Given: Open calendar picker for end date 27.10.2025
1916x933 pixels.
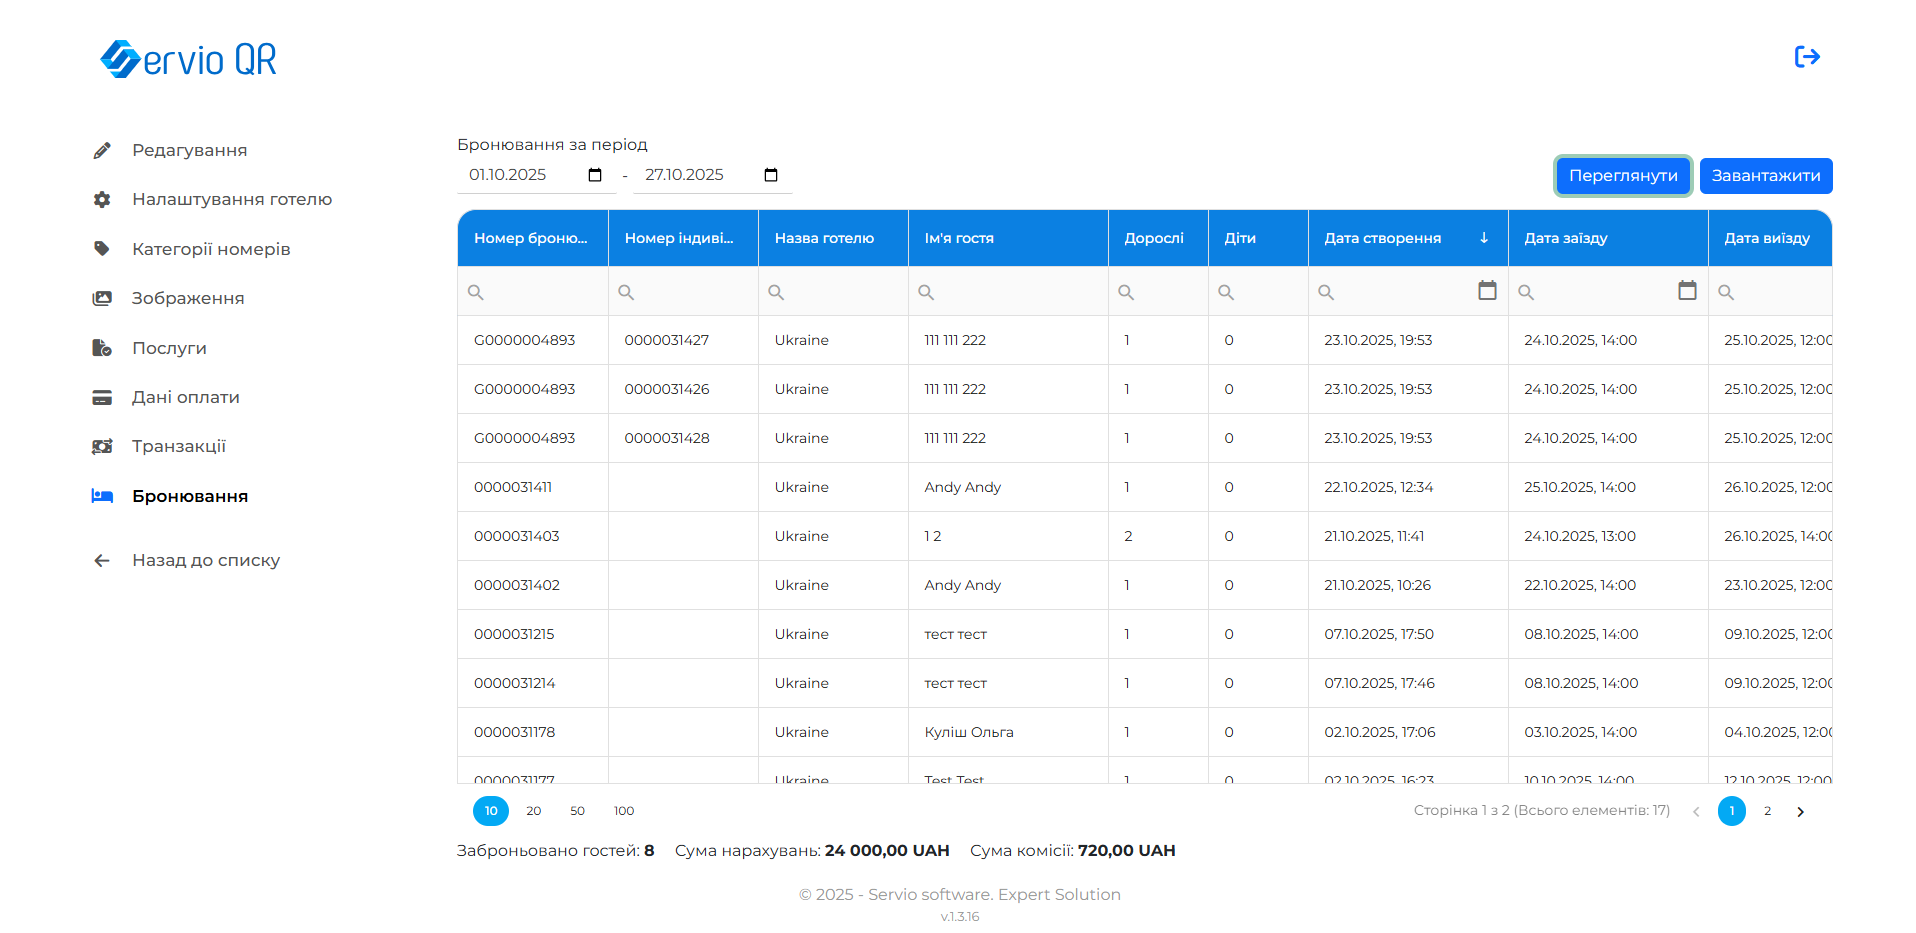Looking at the screenshot, I should [x=771, y=175].
